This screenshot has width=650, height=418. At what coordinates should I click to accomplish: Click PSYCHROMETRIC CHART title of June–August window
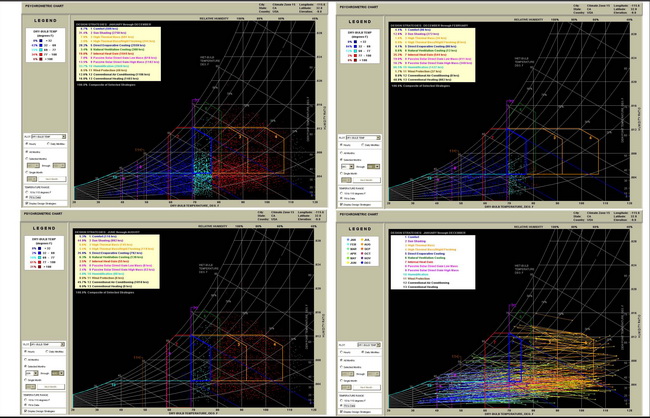click(x=43, y=214)
